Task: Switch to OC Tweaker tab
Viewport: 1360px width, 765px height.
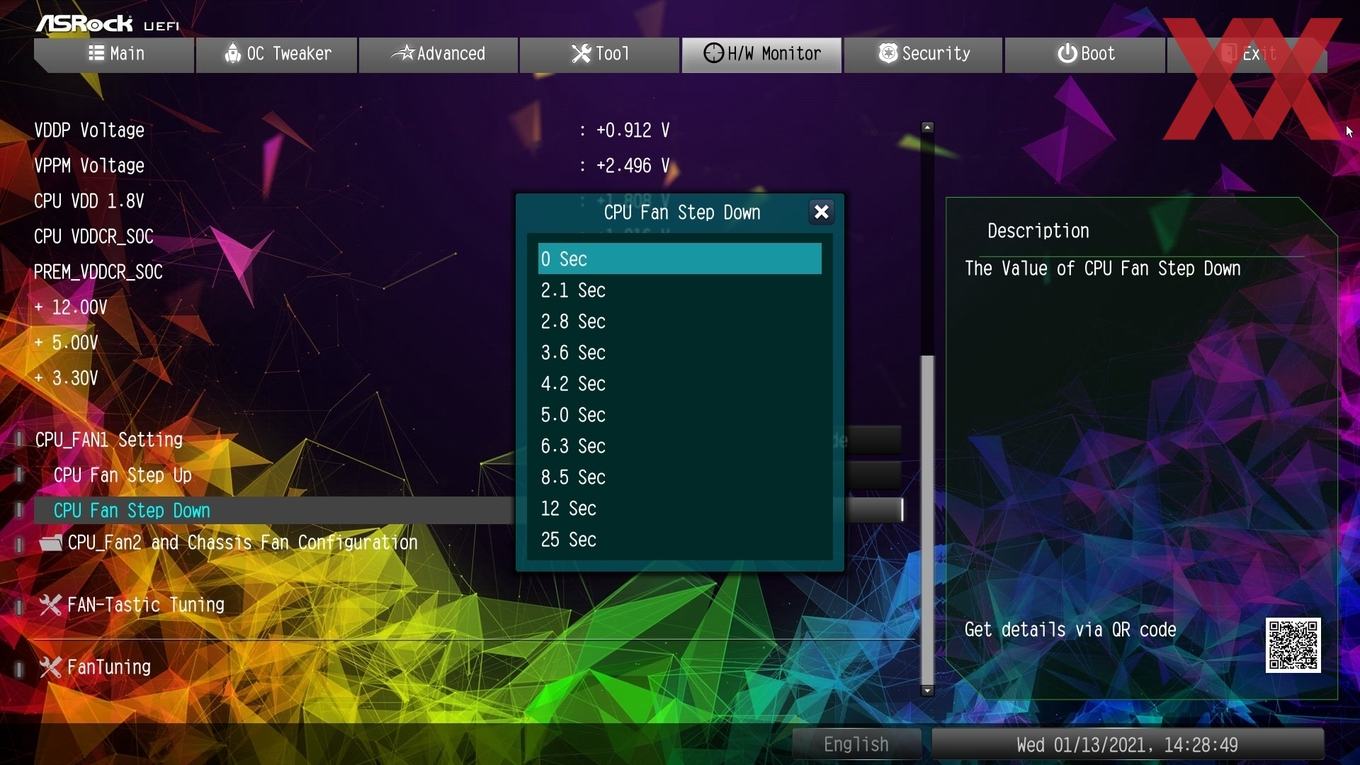Action: [x=277, y=54]
